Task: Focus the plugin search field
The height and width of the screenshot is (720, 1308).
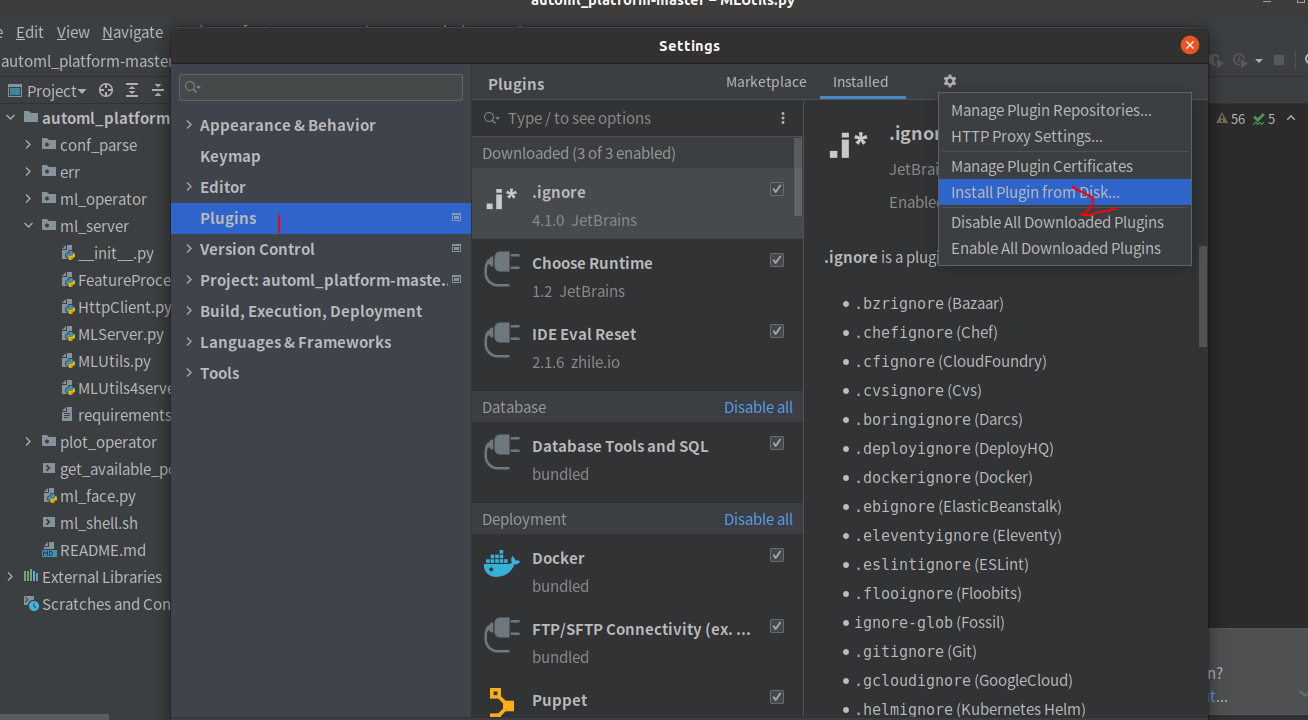Action: [x=640, y=118]
